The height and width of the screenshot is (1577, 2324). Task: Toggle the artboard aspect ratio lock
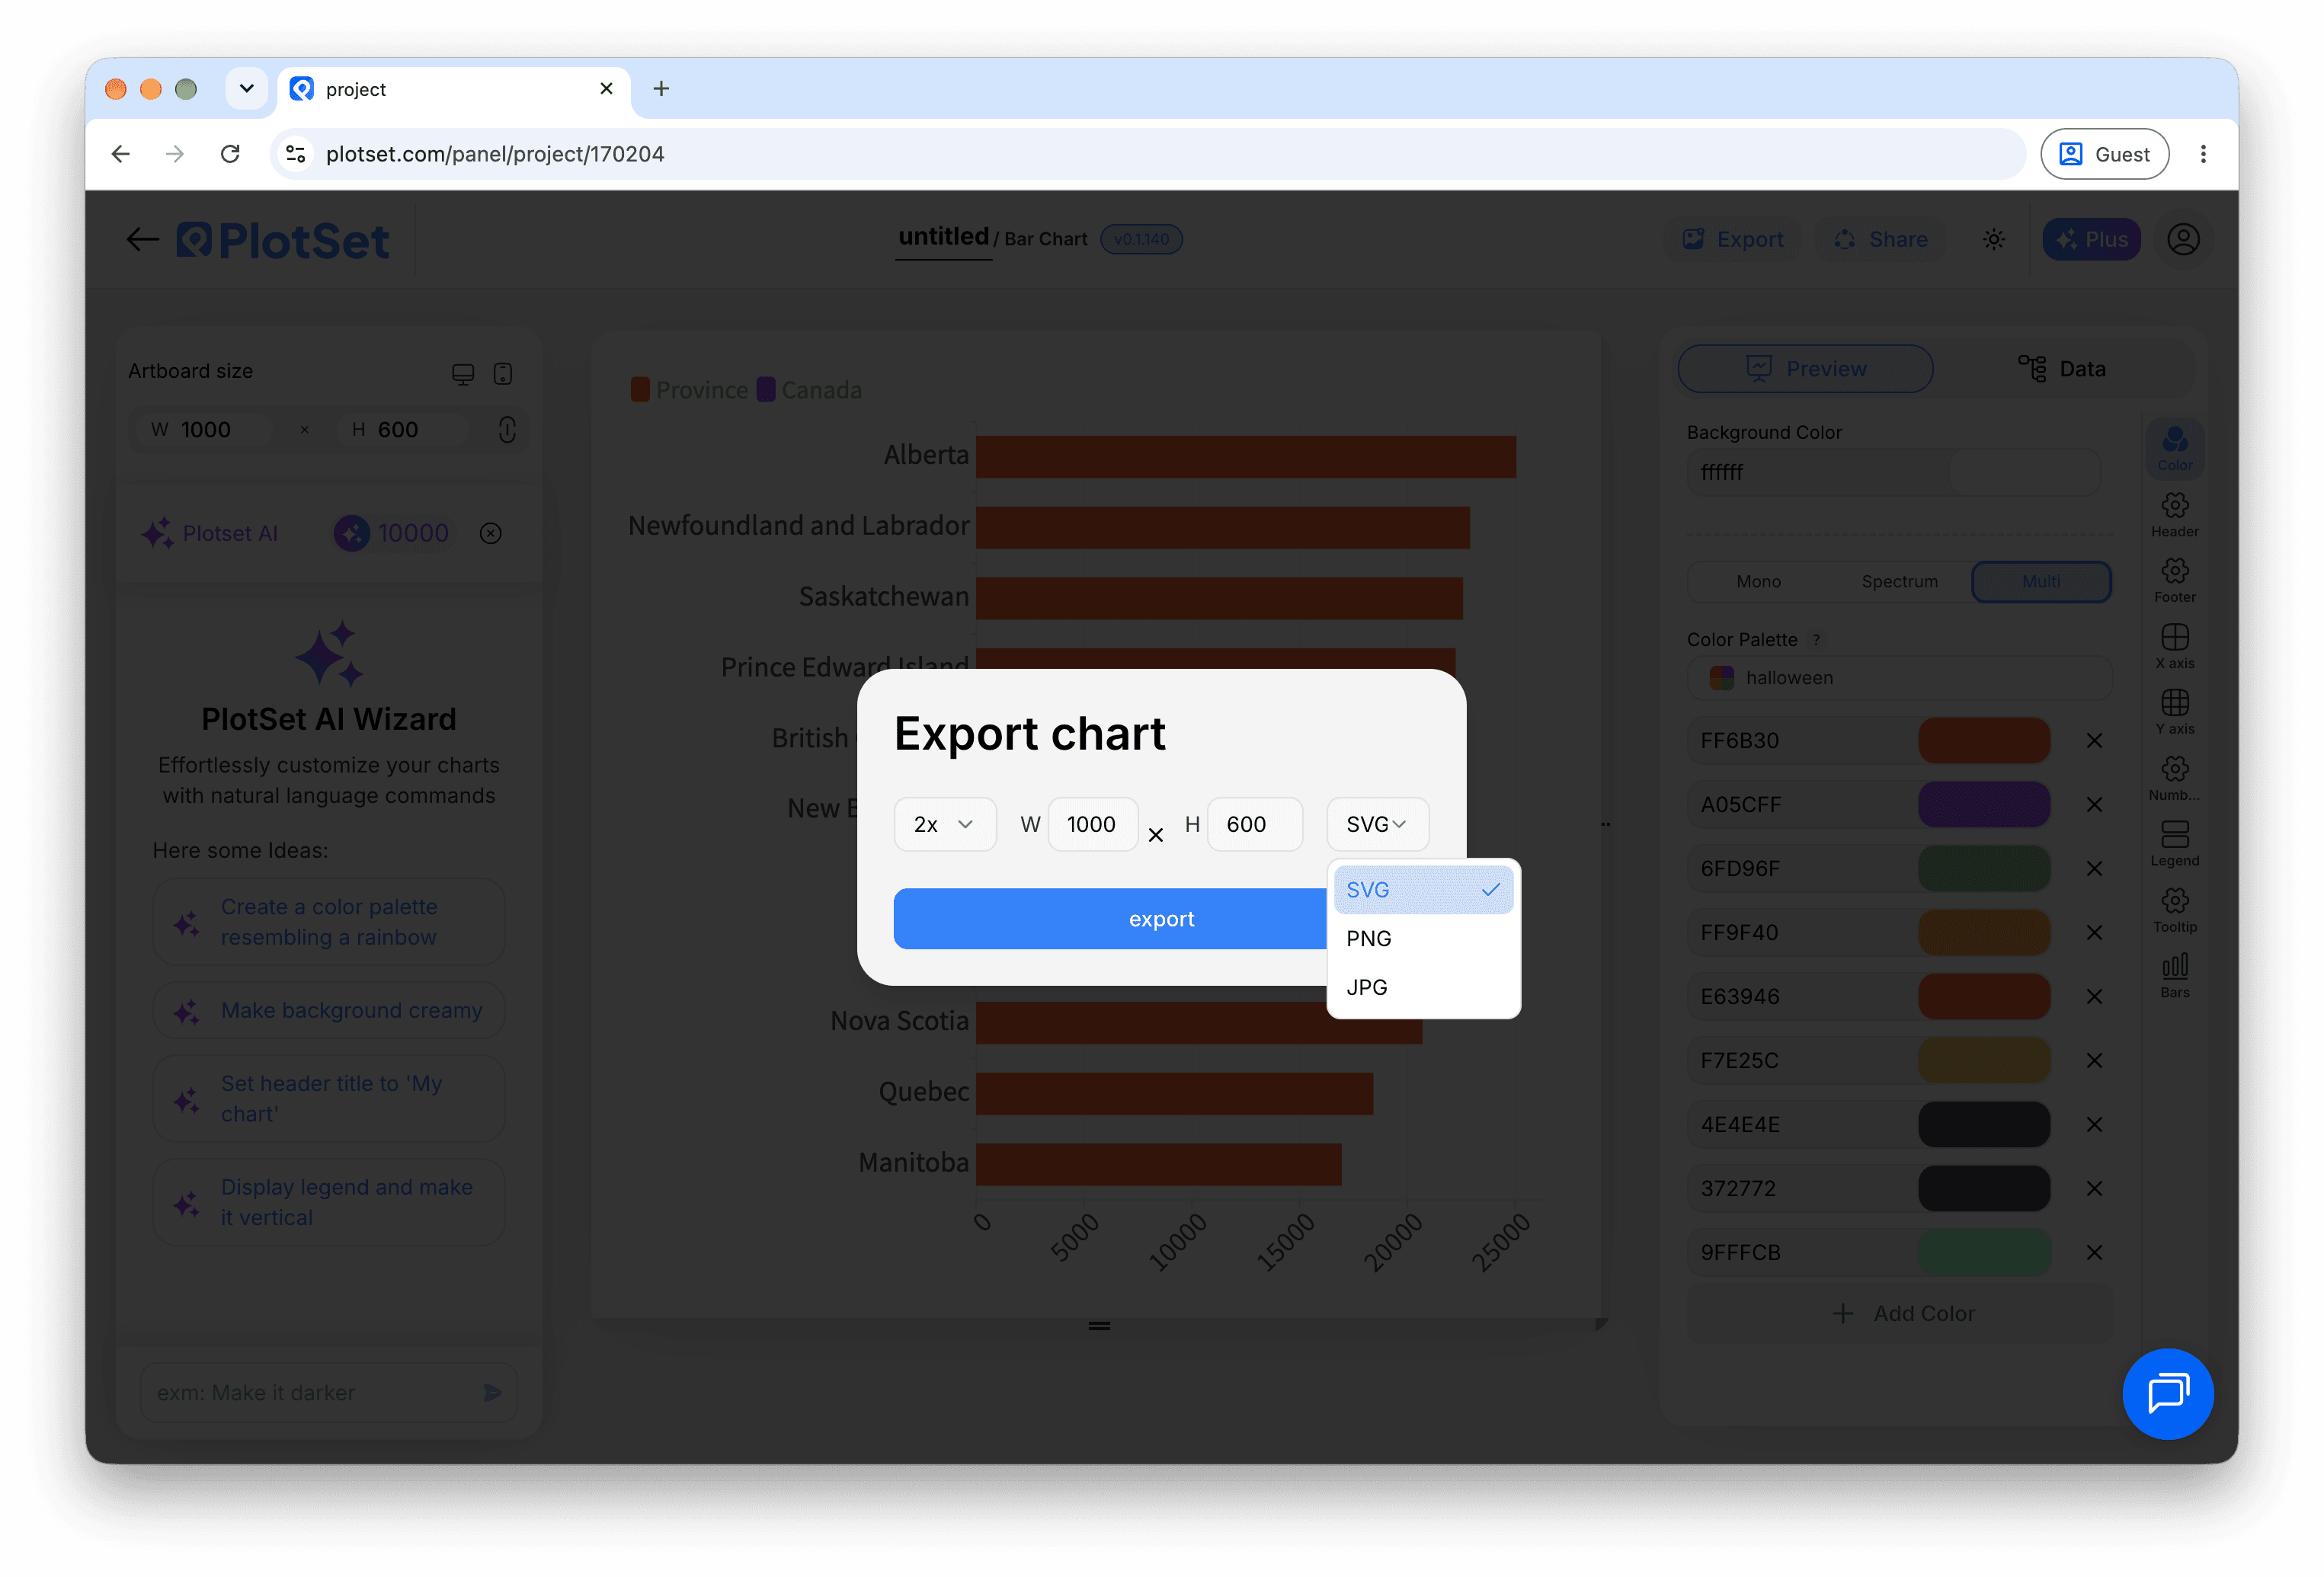tap(507, 430)
